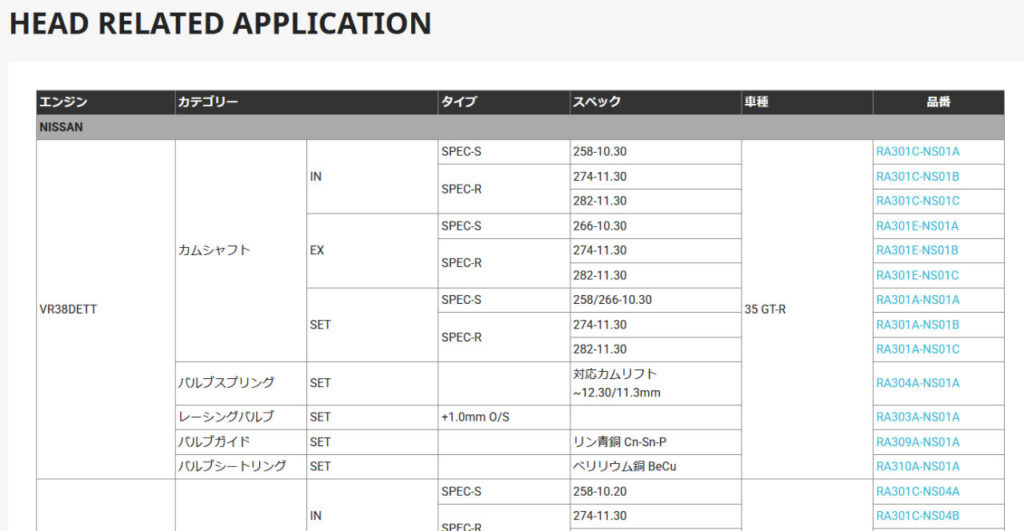
Task: Click the 品番 column header
Action: tap(937, 102)
